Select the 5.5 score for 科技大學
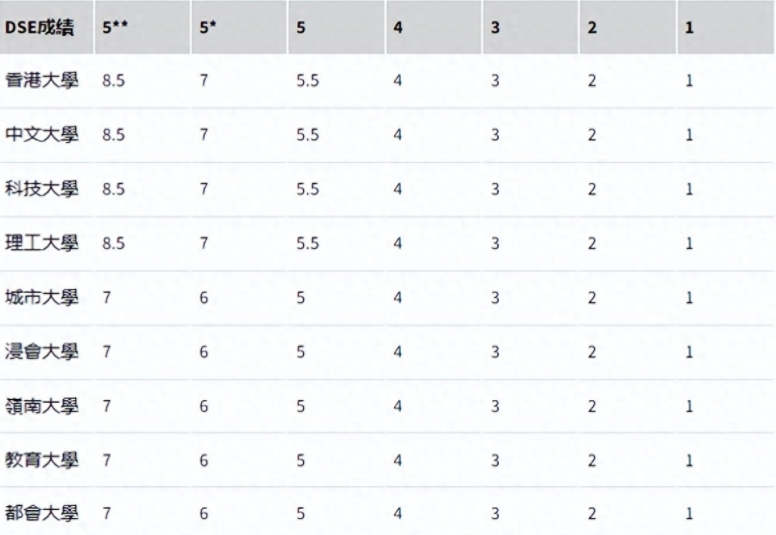 (x=307, y=189)
